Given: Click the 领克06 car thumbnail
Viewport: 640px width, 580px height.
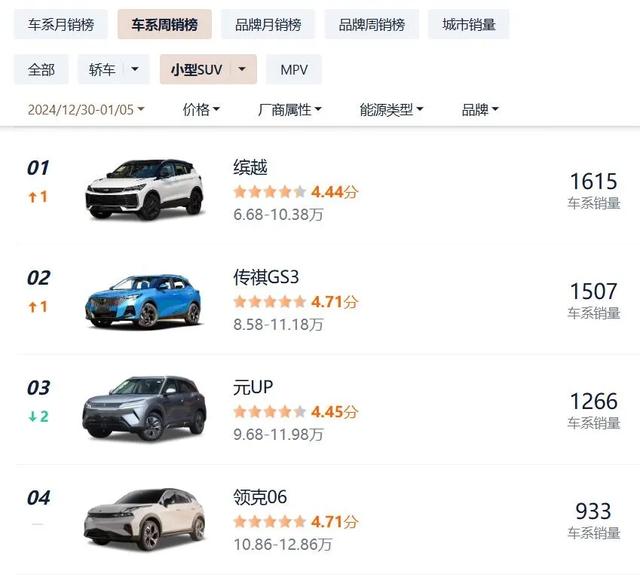Looking at the screenshot, I should point(145,519).
